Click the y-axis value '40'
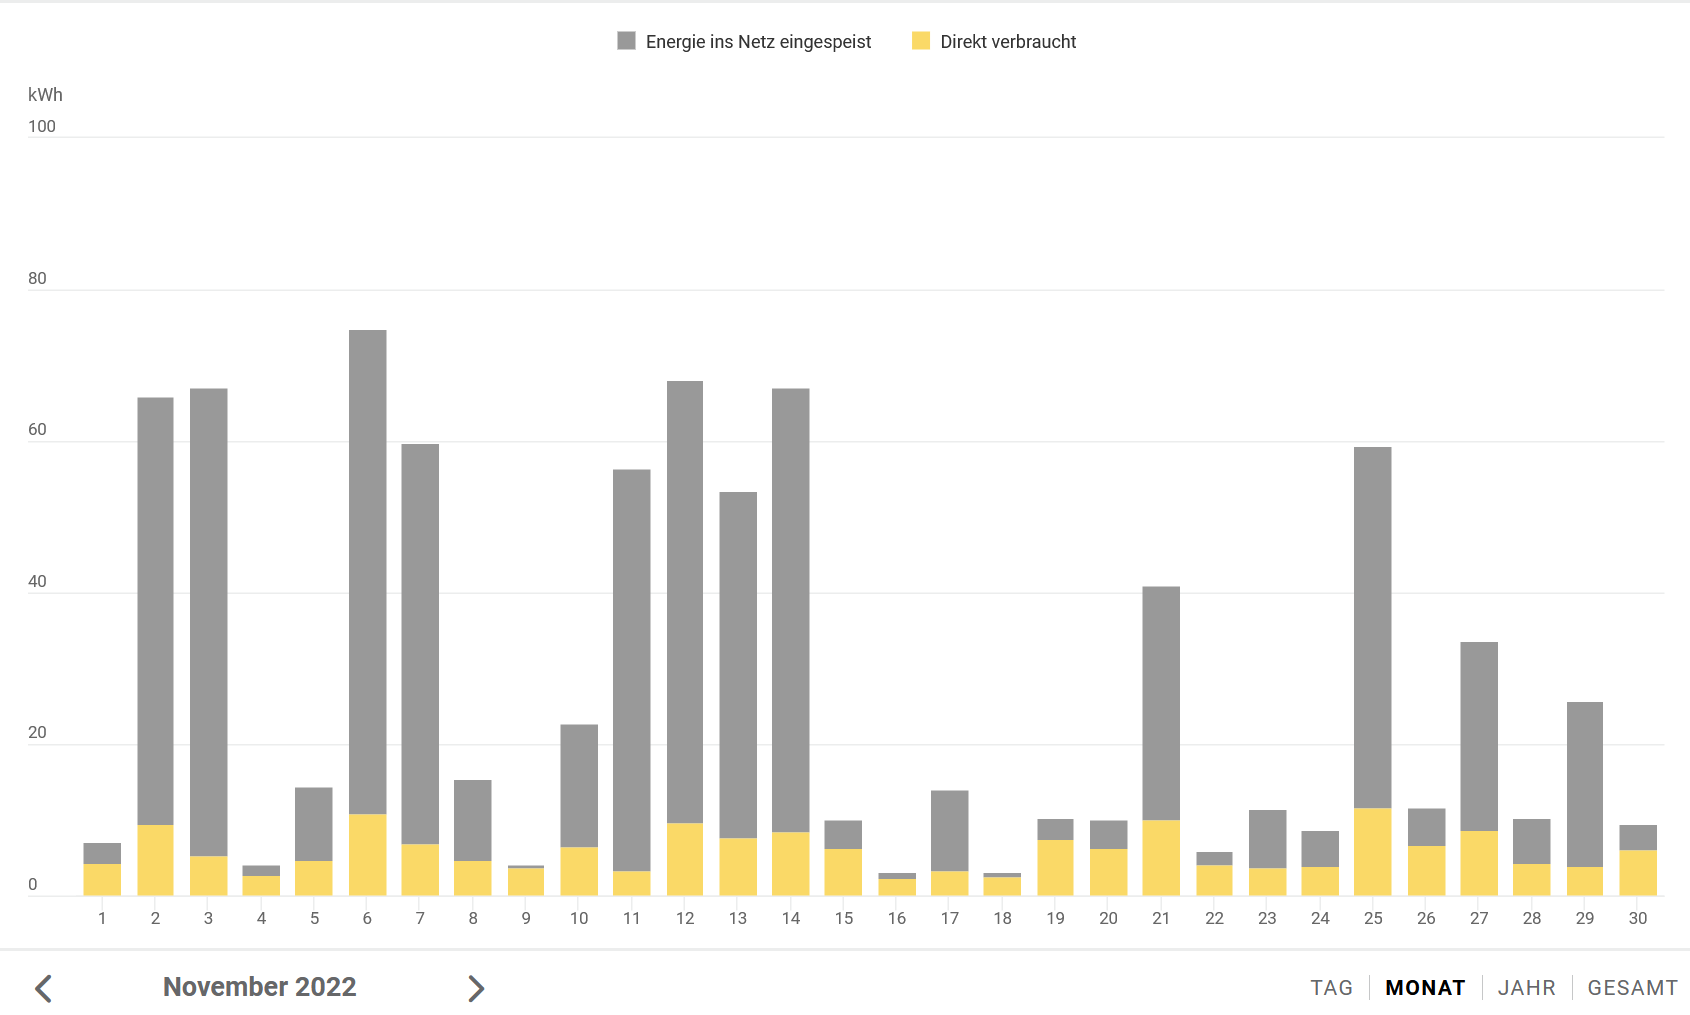The height and width of the screenshot is (1015, 1690). click(37, 581)
